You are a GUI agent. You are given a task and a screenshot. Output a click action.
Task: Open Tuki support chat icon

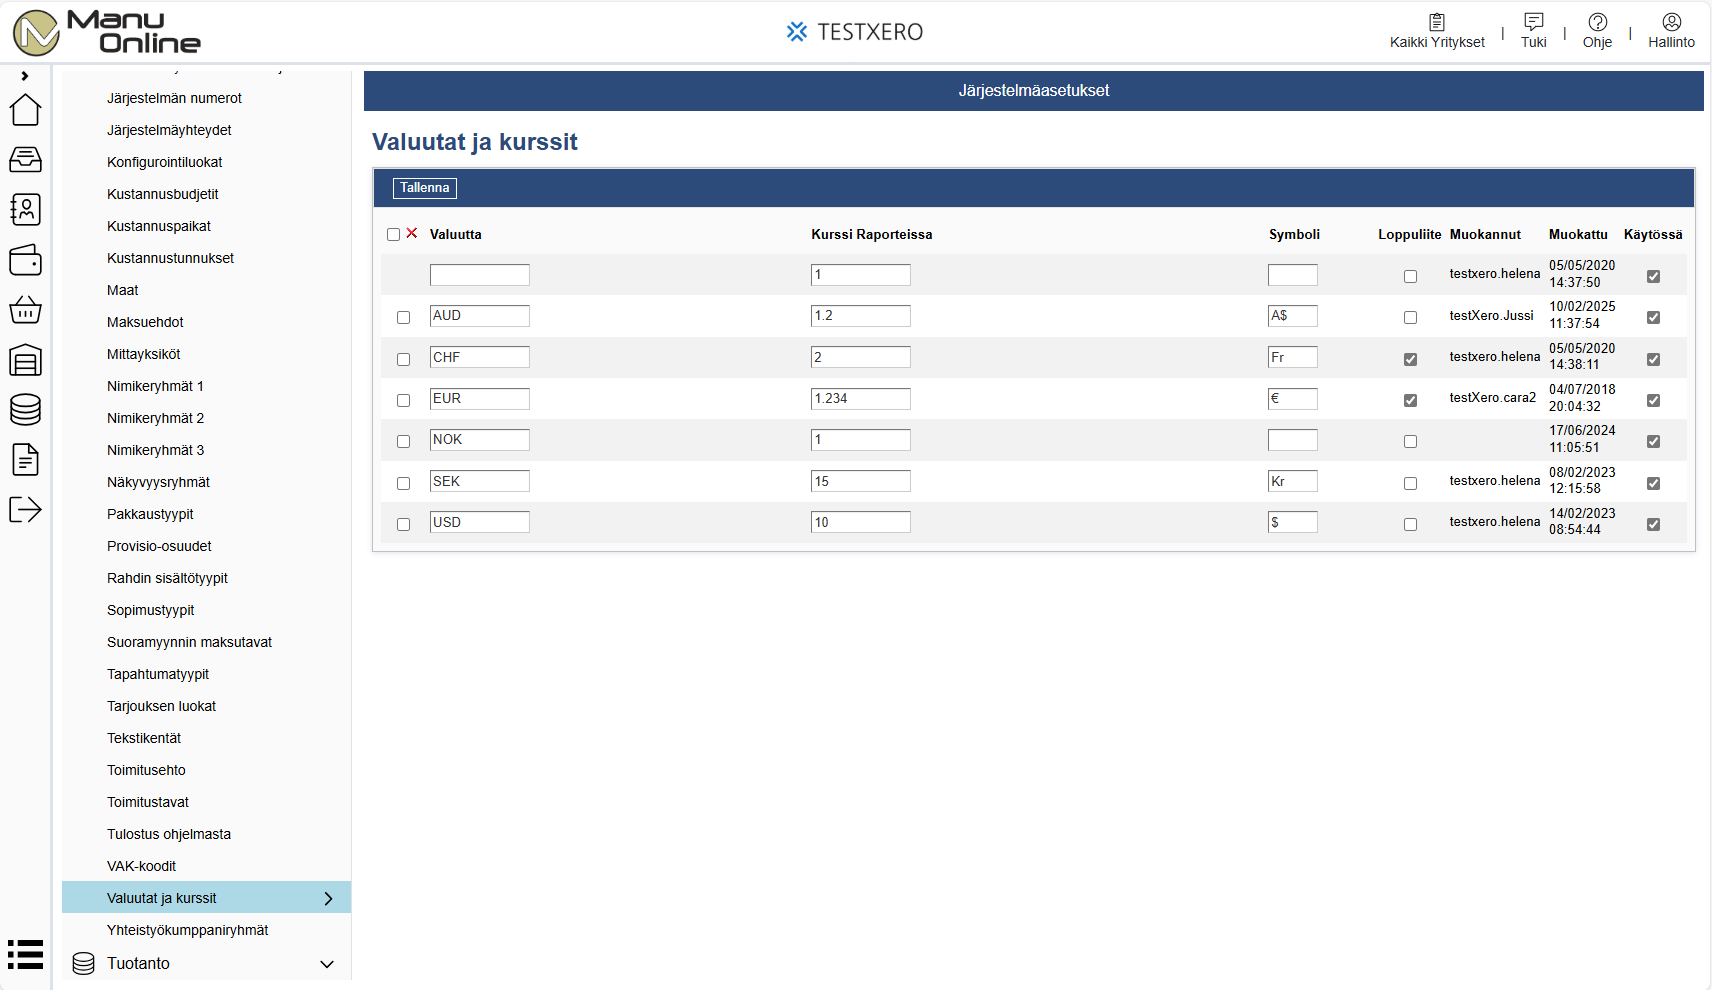click(1534, 22)
